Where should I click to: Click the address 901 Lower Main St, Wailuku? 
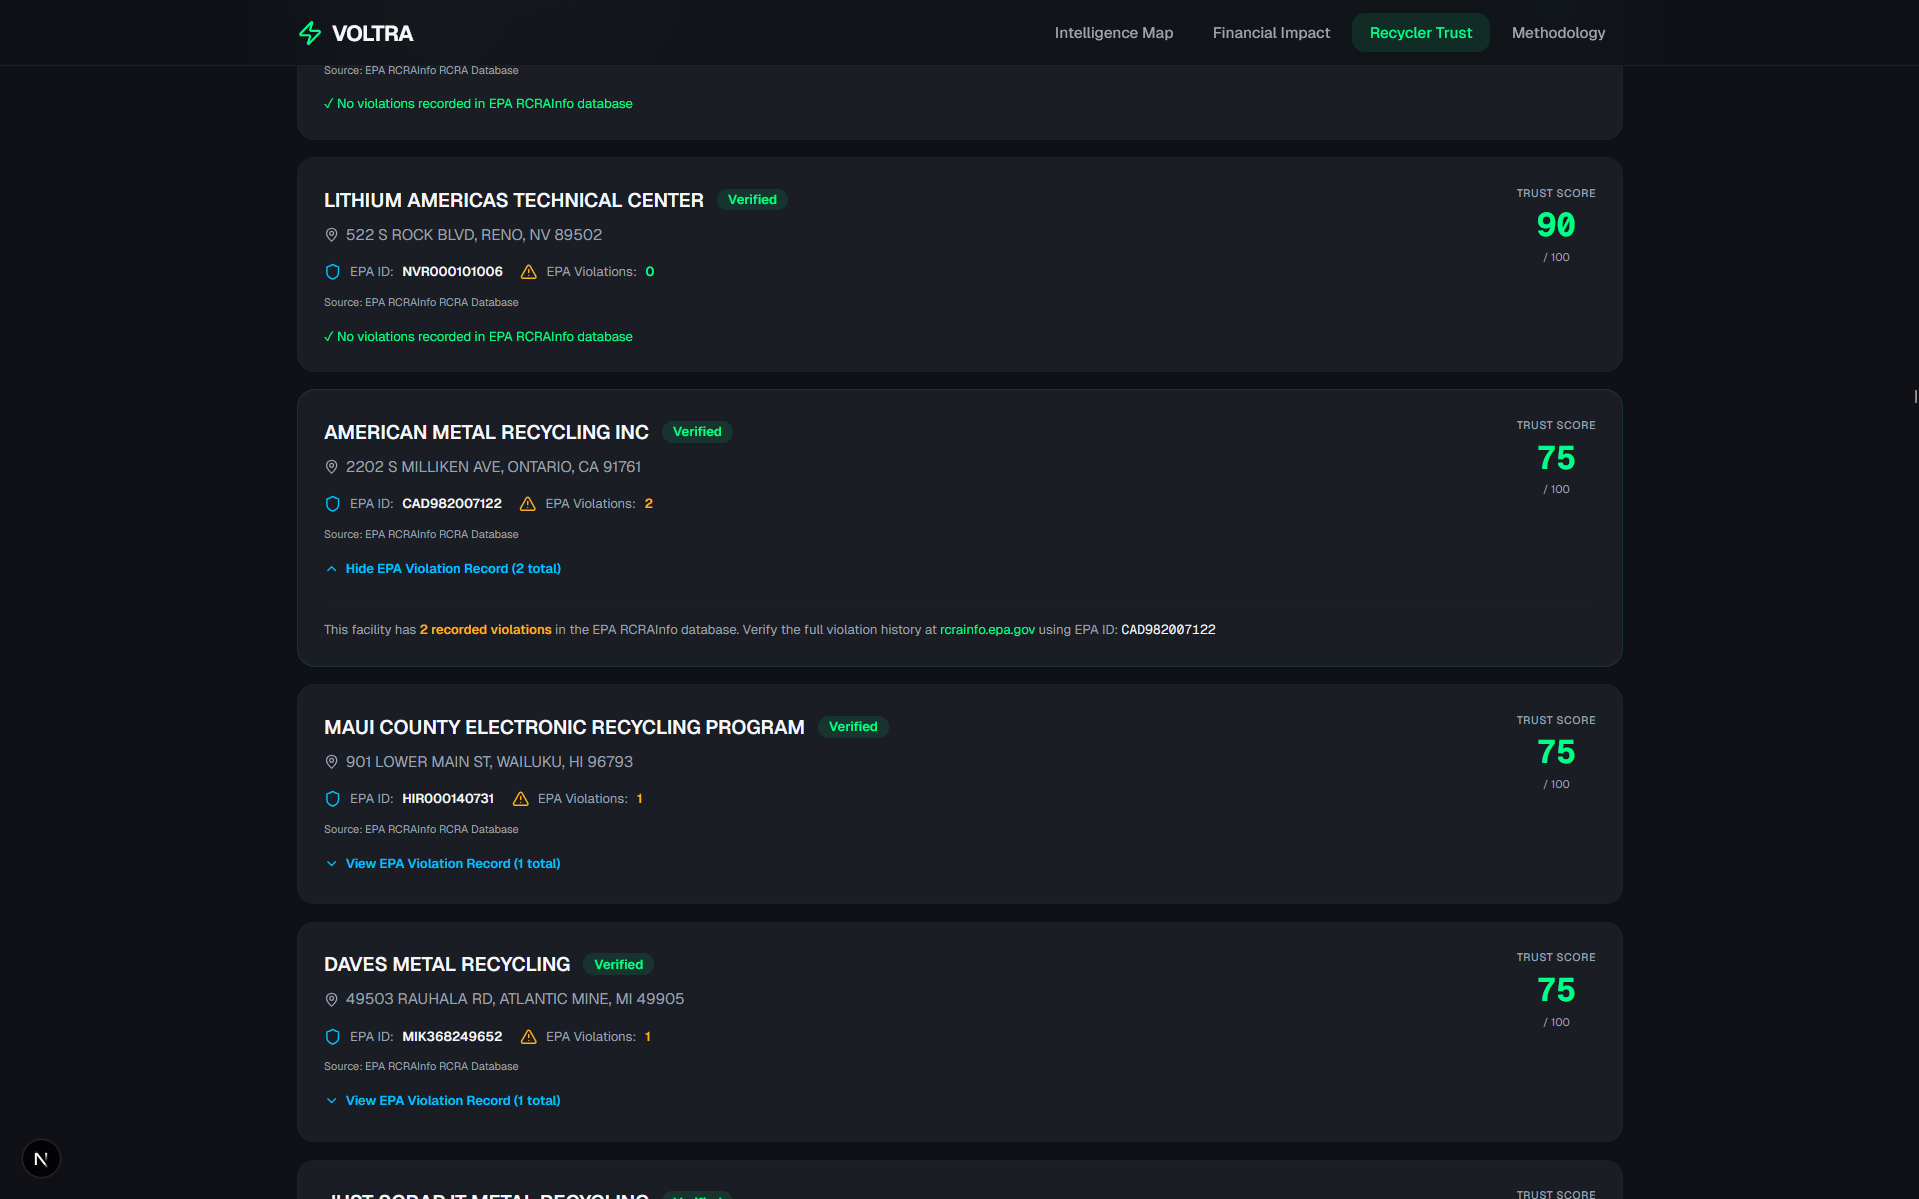(489, 762)
